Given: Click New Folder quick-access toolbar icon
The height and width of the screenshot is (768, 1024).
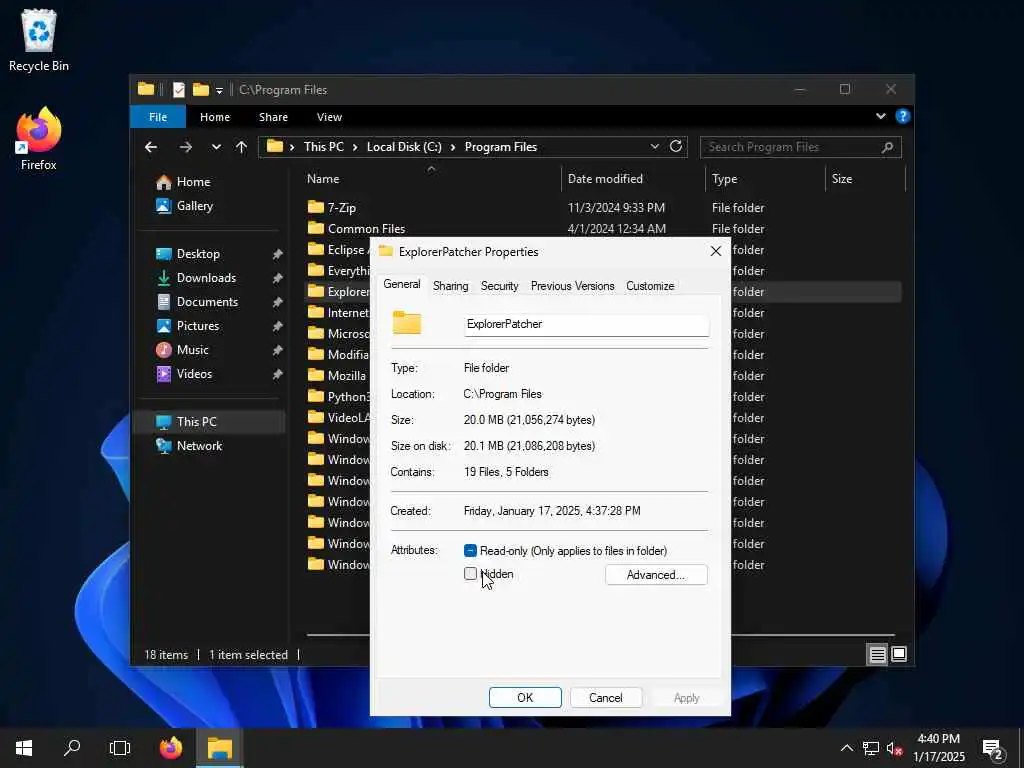Looking at the screenshot, I should tap(200, 89).
